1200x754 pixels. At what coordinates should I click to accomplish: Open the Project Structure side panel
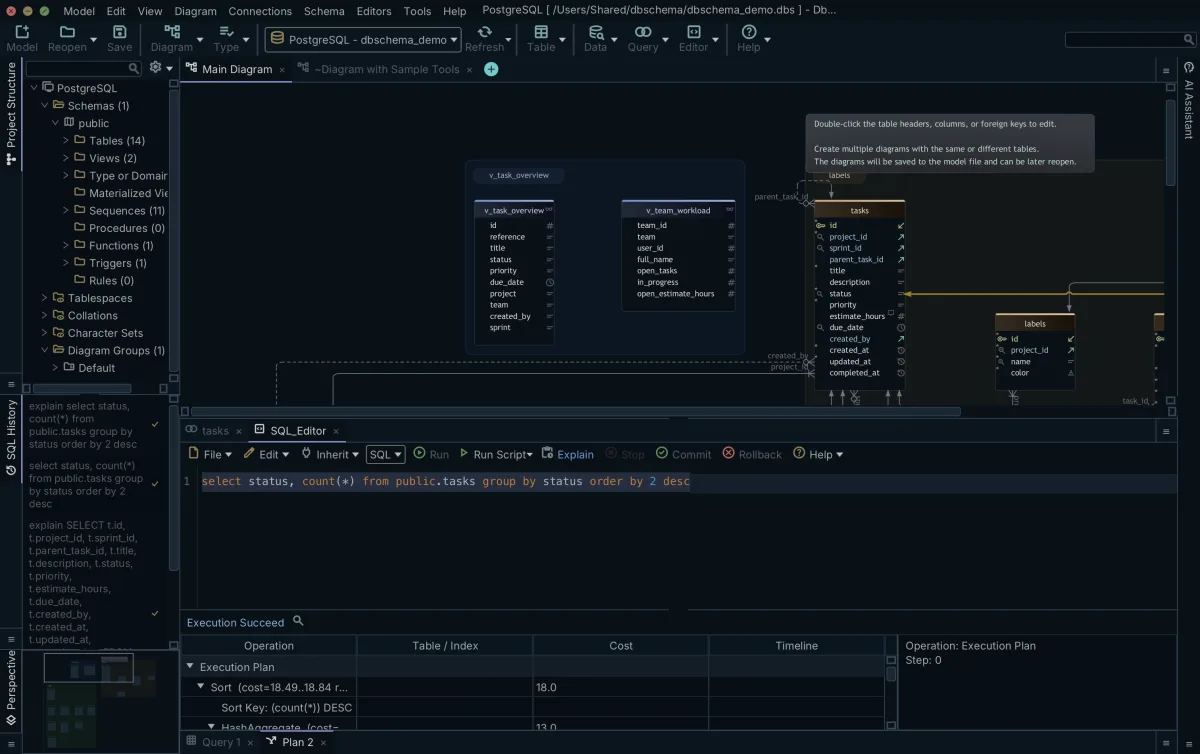pyautogui.click(x=11, y=113)
